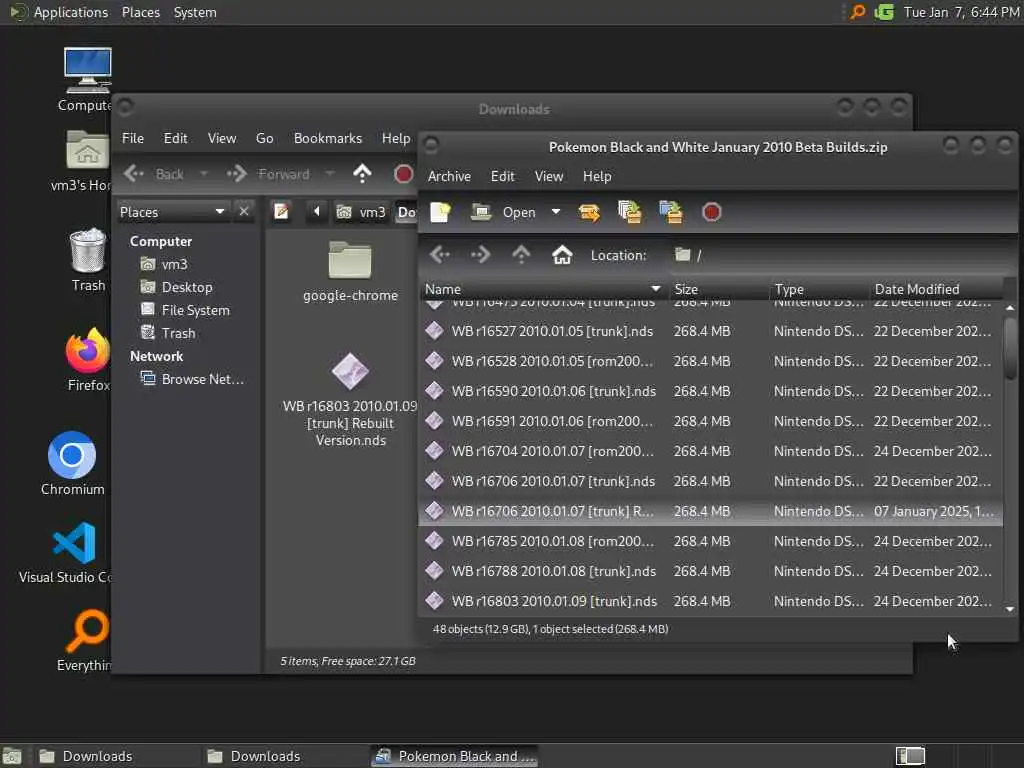The height and width of the screenshot is (768, 1024).
Task: Open the Downloads window File menu
Action: click(133, 138)
